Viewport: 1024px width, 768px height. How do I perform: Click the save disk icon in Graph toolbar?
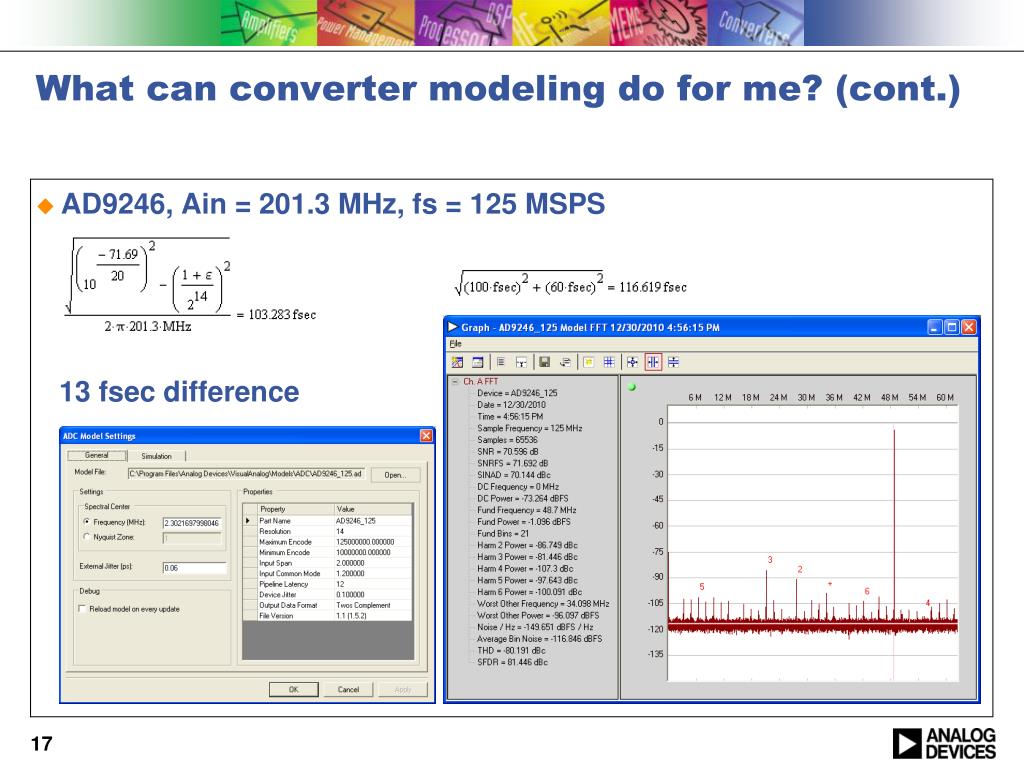544,362
